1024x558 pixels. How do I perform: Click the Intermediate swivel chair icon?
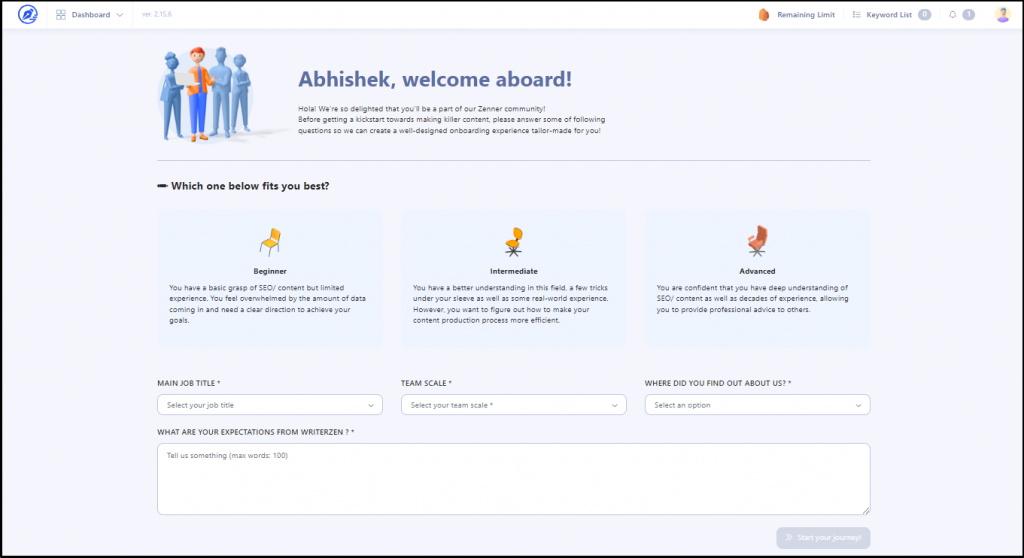click(x=514, y=242)
